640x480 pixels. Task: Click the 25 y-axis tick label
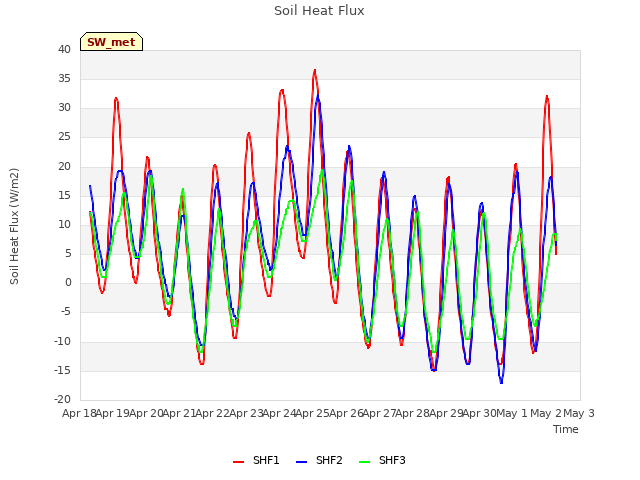point(64,137)
